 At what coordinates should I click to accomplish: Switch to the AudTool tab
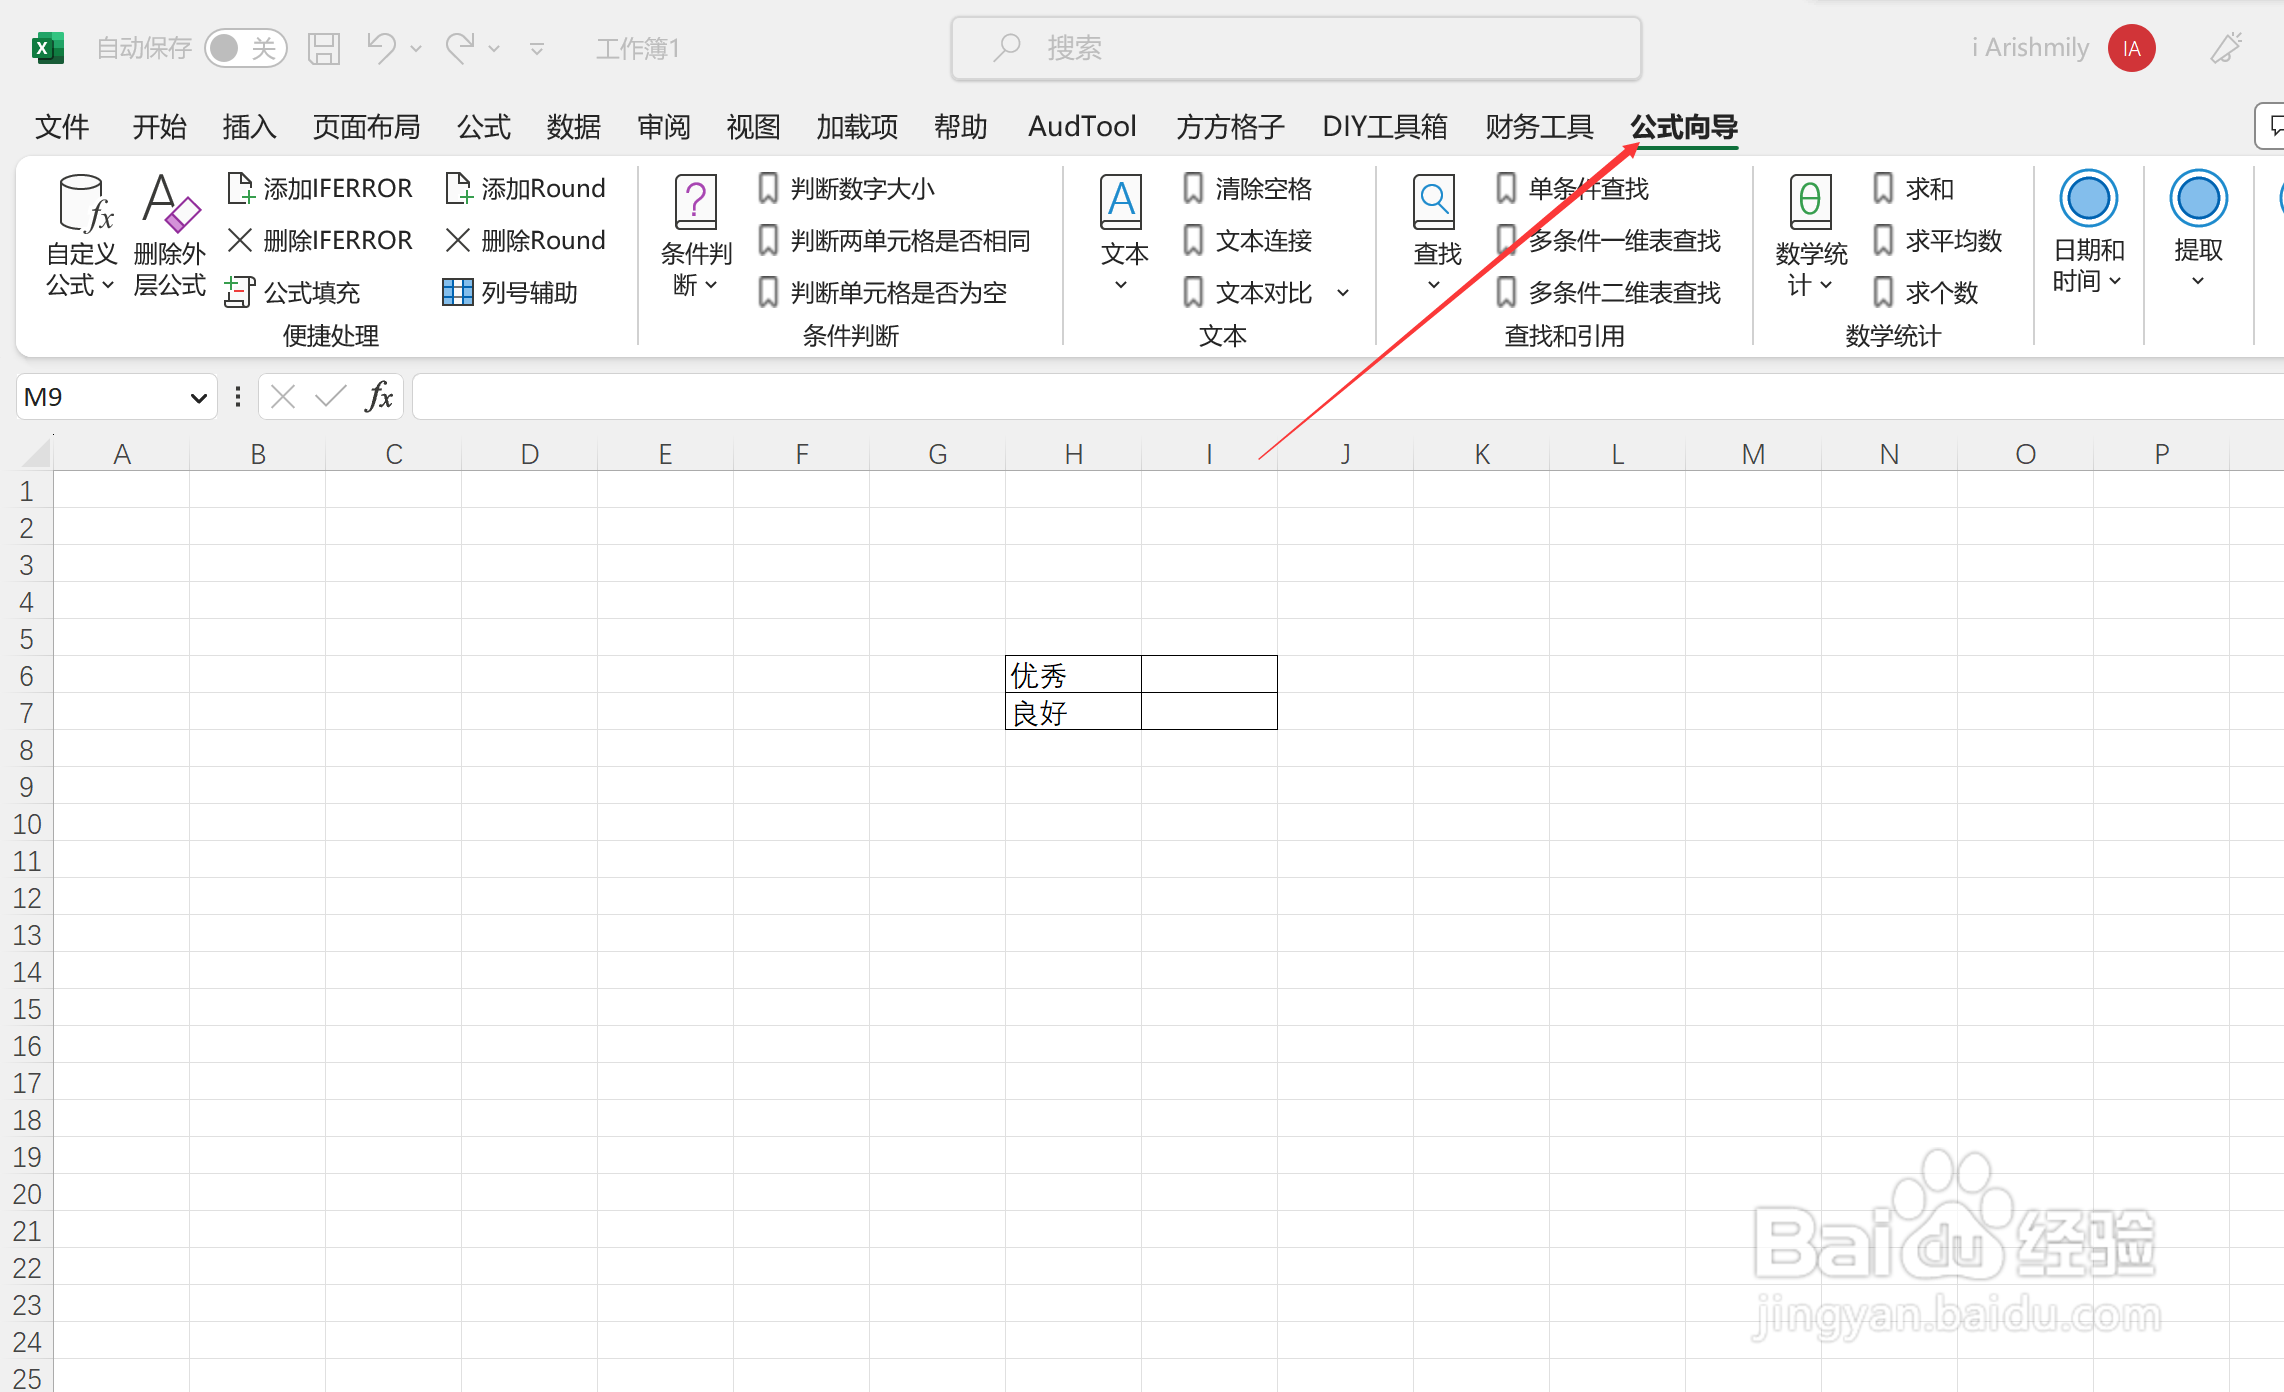1082,127
